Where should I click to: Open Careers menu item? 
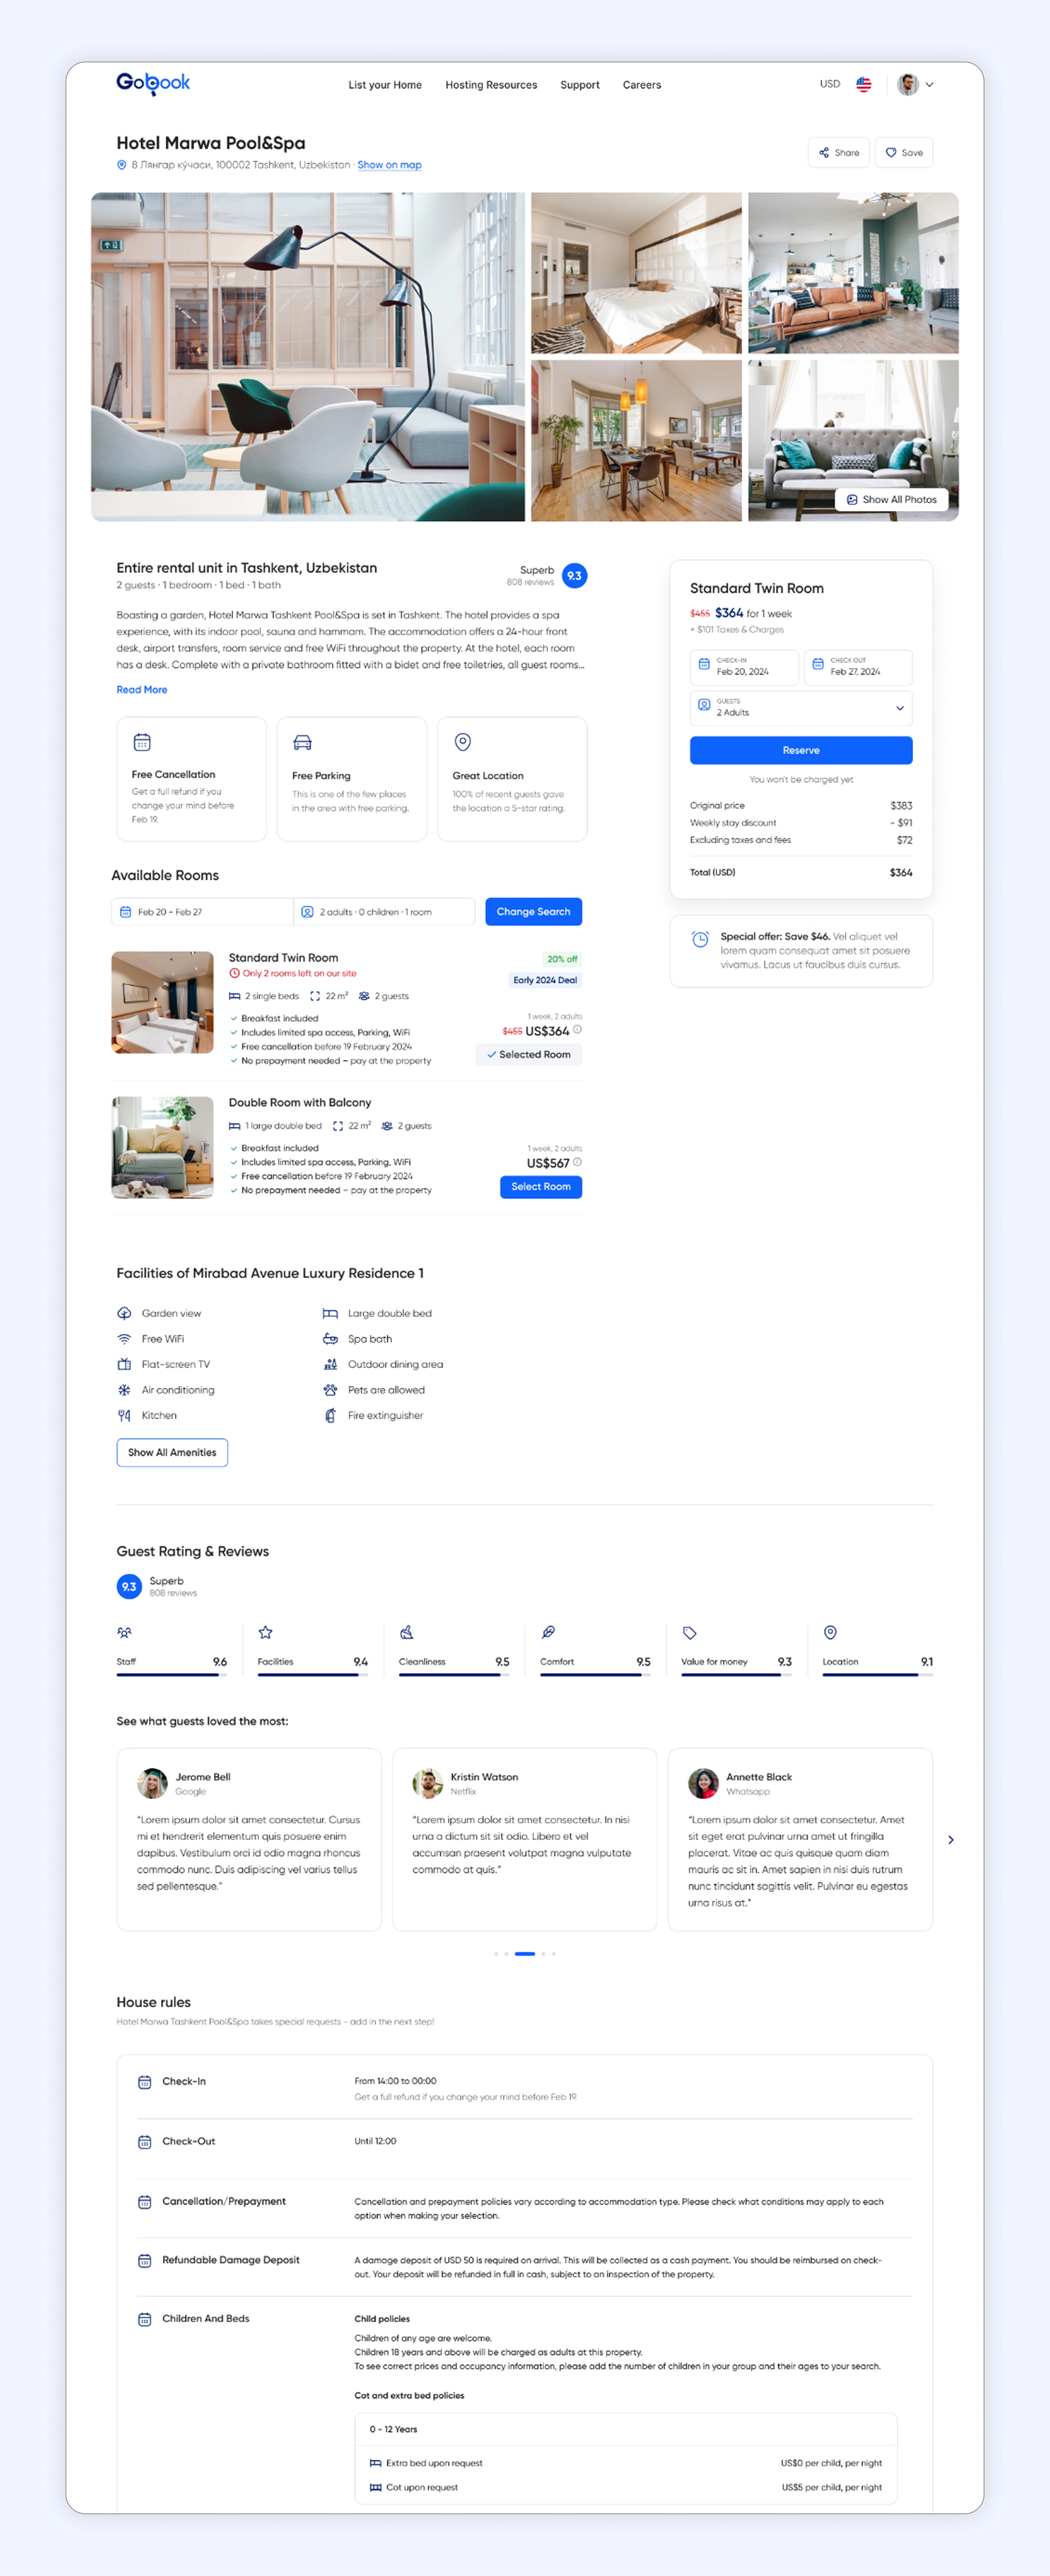[642, 85]
